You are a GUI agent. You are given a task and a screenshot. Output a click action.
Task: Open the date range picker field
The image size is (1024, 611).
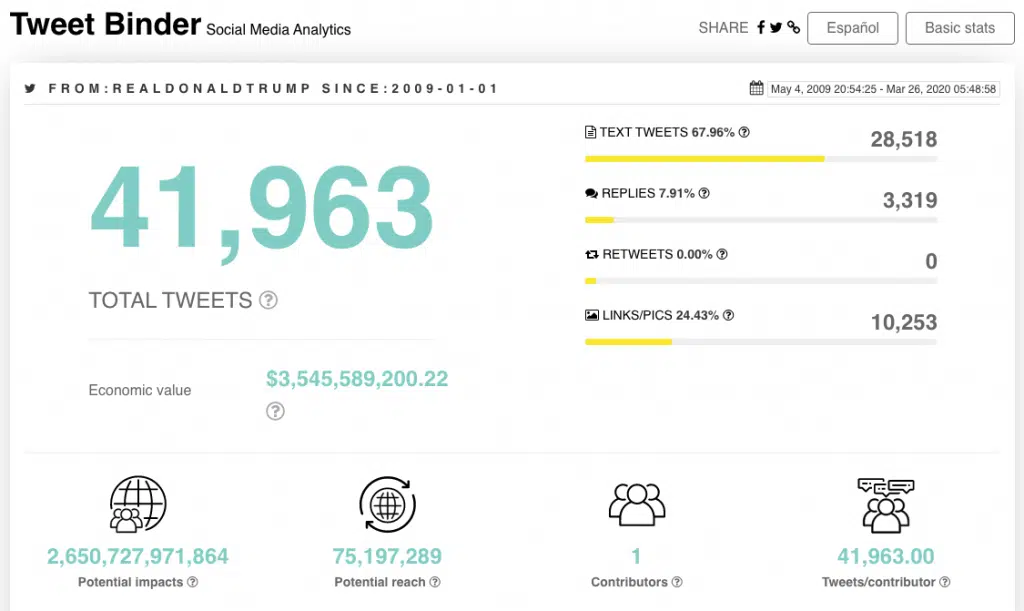coord(883,89)
